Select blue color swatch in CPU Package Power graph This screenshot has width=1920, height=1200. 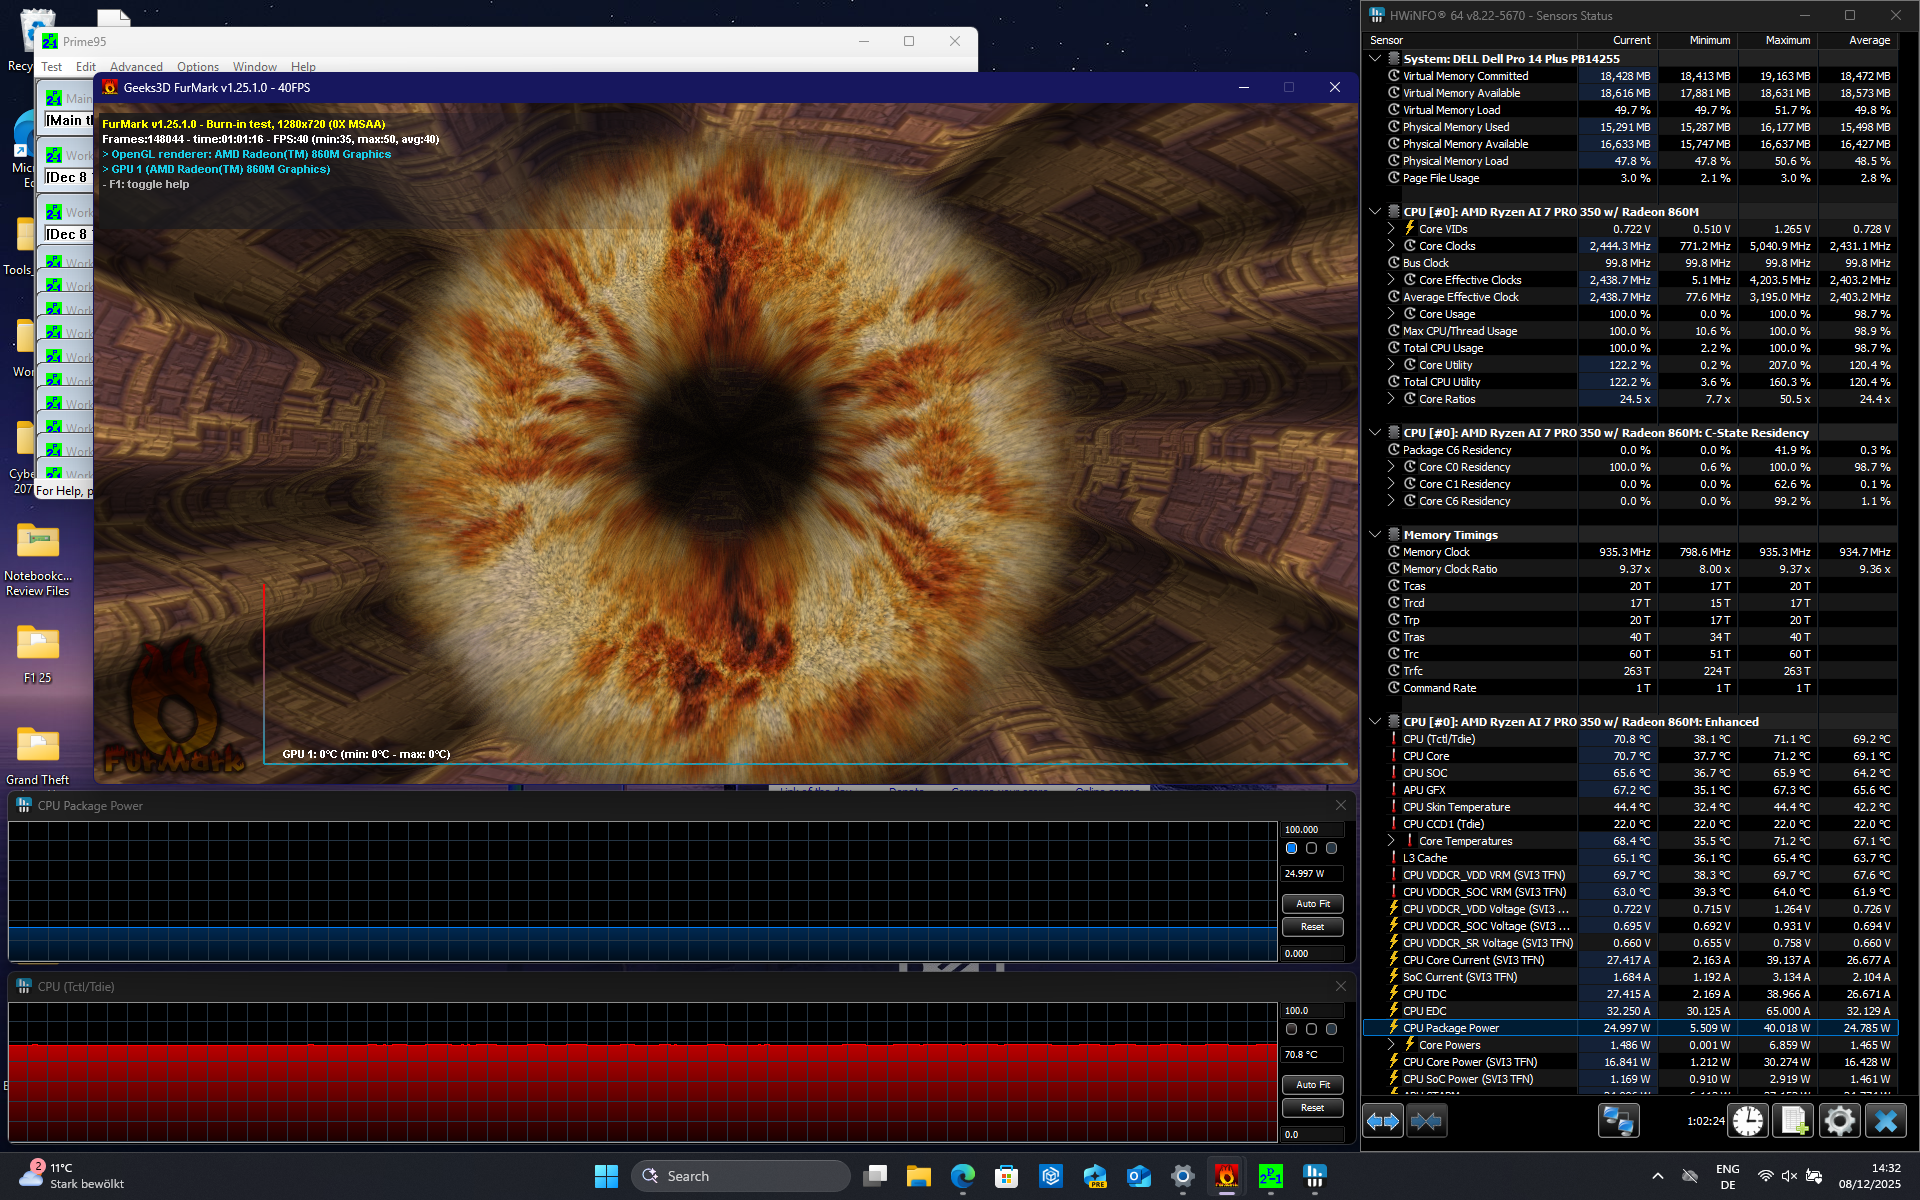point(1291,848)
